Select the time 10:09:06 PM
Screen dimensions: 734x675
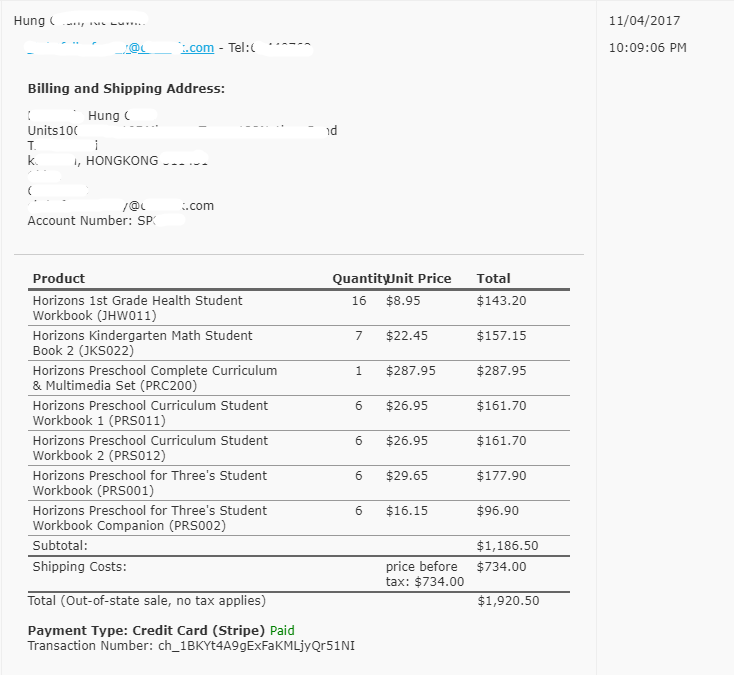tap(647, 48)
